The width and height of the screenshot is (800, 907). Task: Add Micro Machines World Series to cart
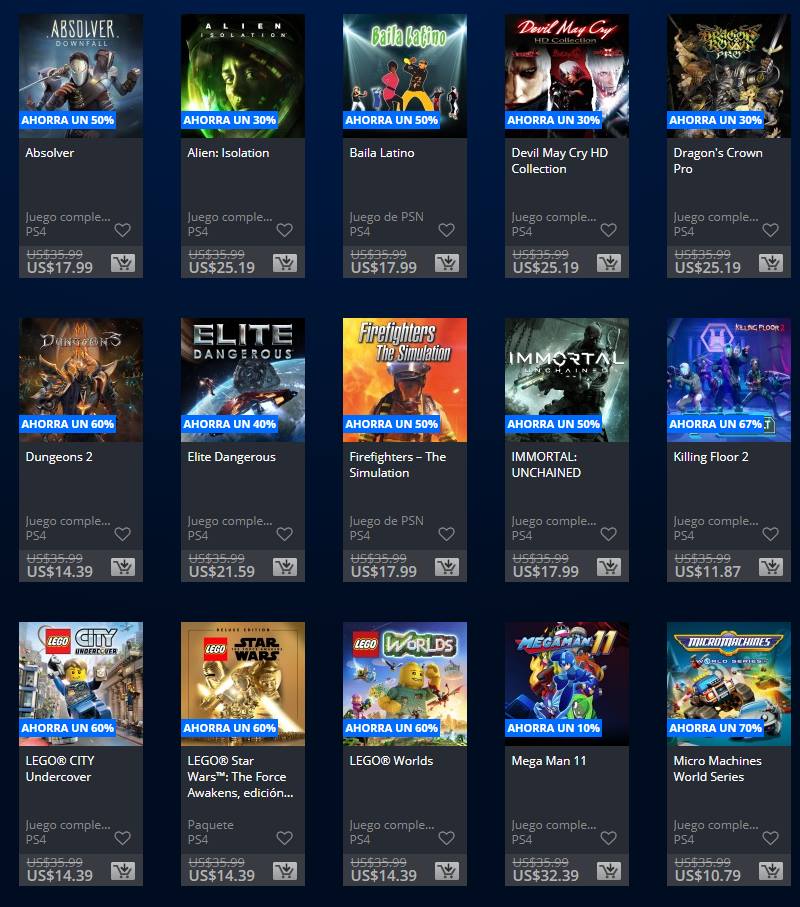[770, 871]
